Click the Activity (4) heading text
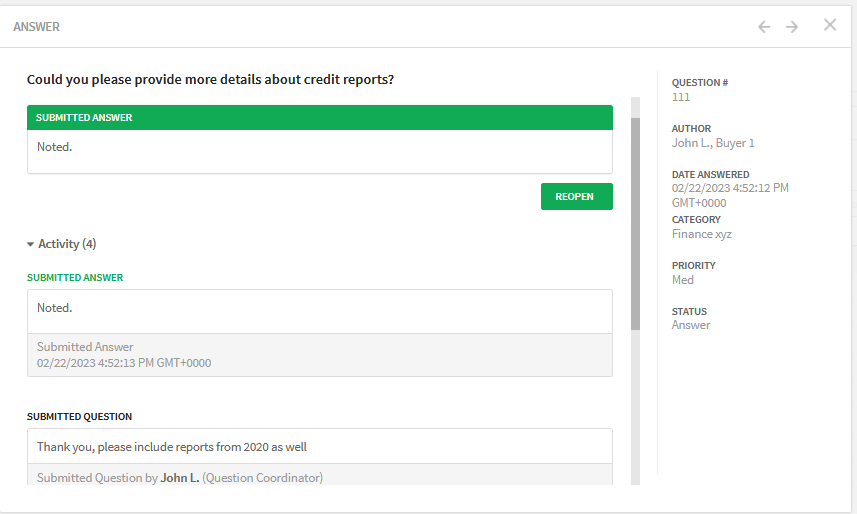 [x=67, y=244]
